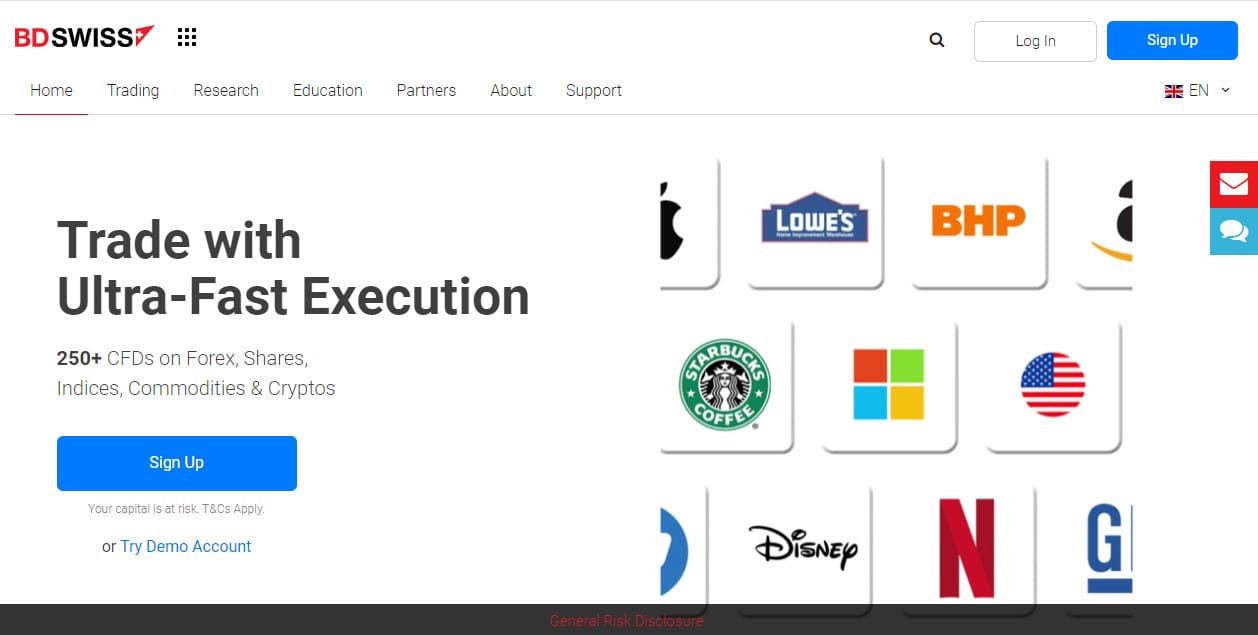1258x635 pixels.
Task: Open the General Risk Disclosure link
Action: coord(627,621)
